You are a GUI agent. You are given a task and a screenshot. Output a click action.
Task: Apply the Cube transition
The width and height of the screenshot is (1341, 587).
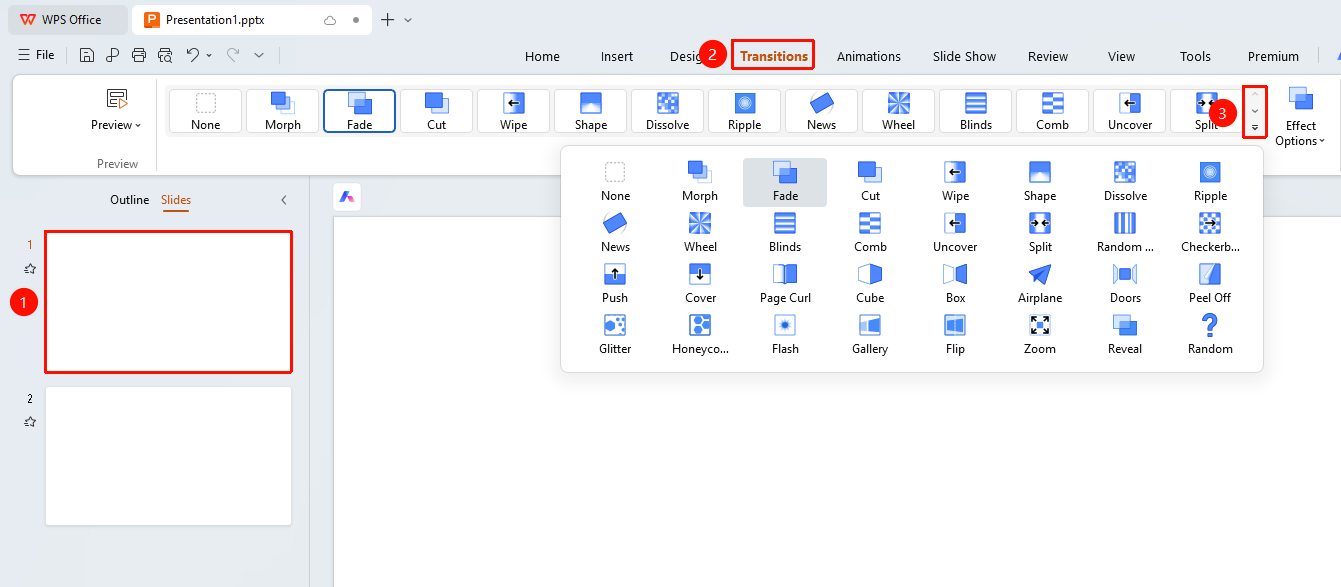pos(870,283)
